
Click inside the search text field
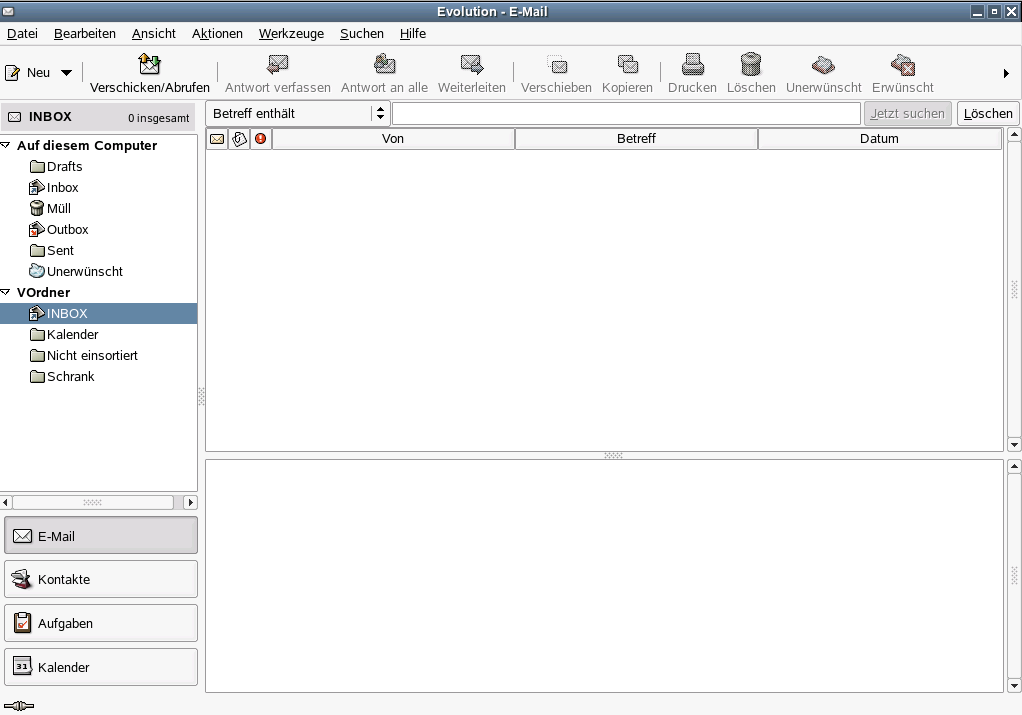pyautogui.click(x=625, y=113)
